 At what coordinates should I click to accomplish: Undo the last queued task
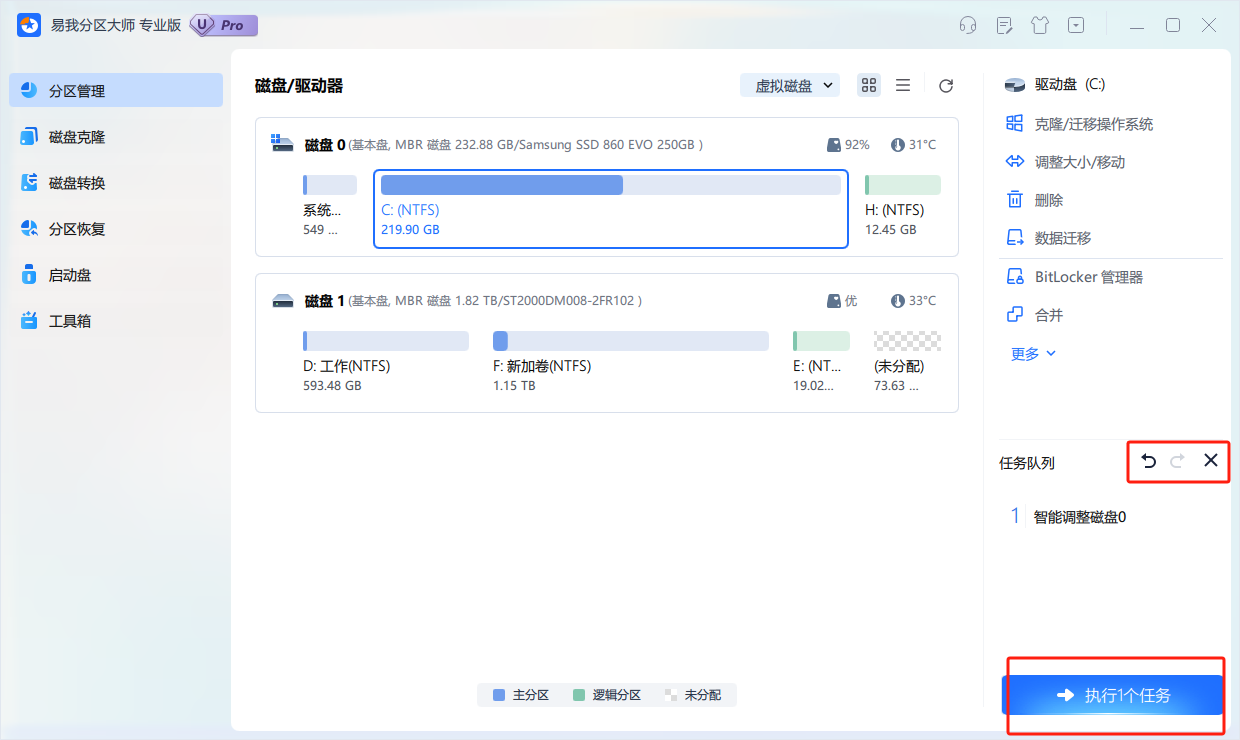(x=1149, y=461)
